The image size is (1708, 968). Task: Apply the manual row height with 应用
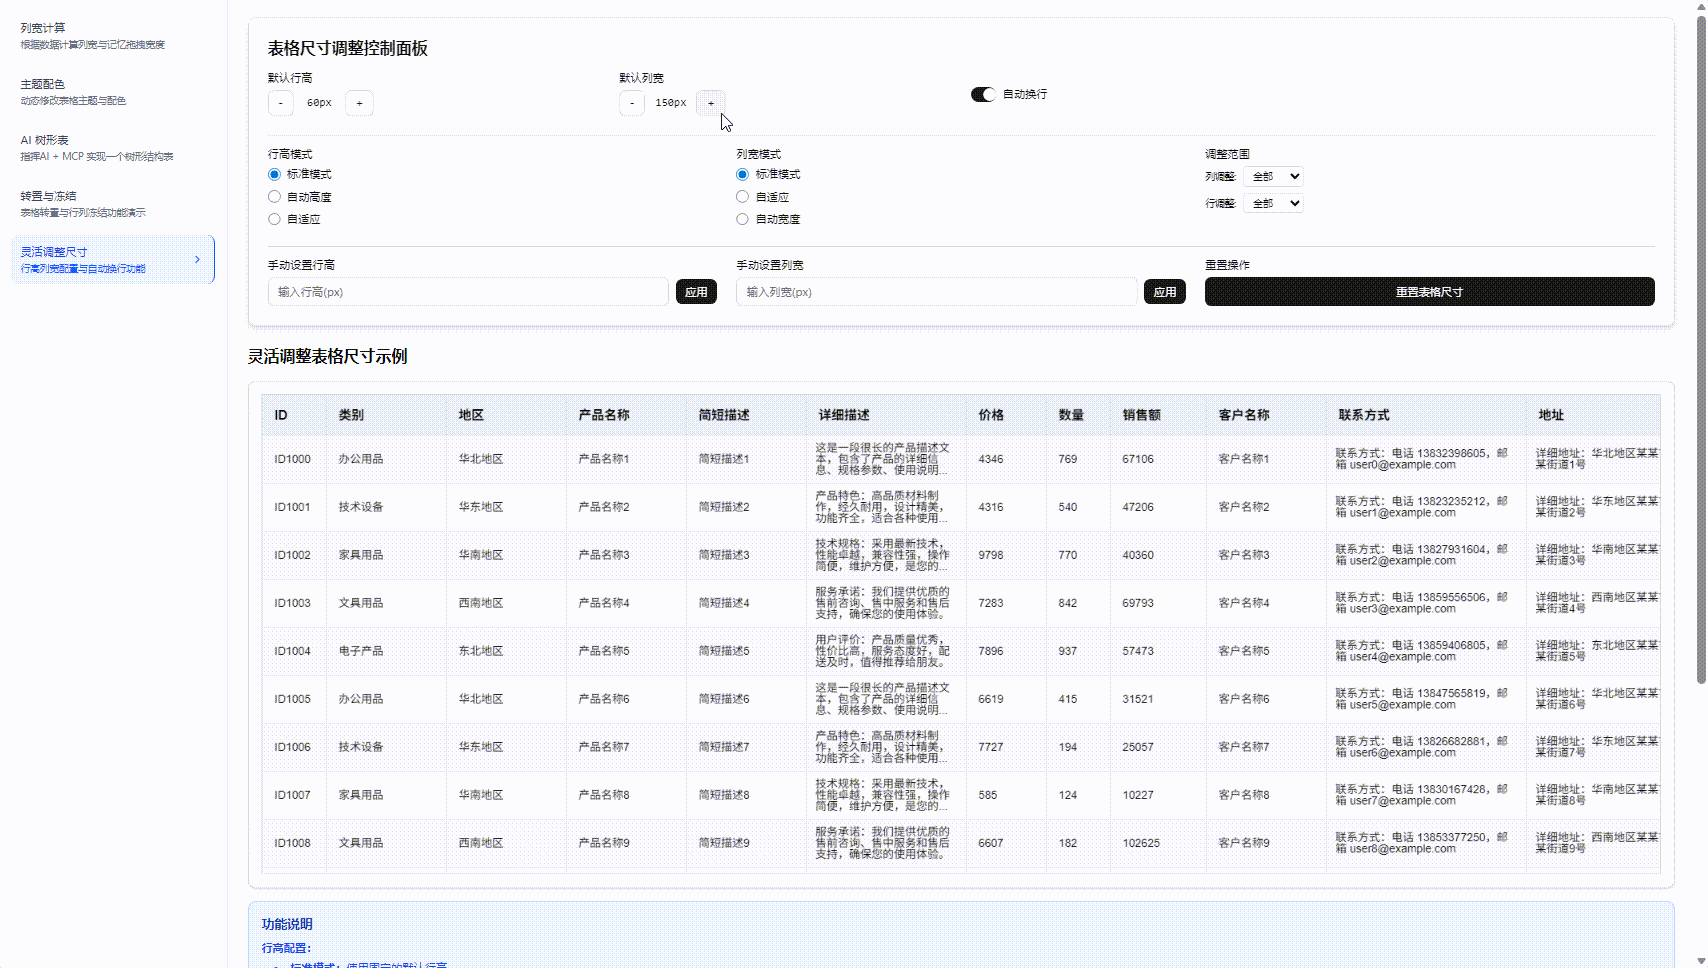pos(696,292)
